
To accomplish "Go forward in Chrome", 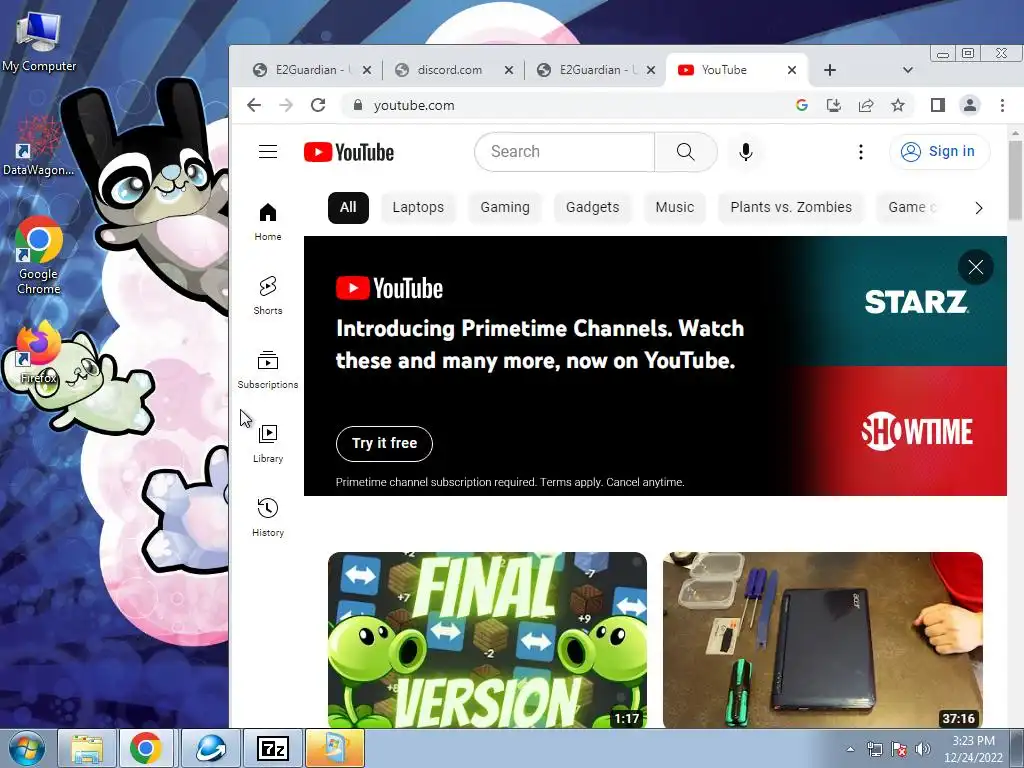I will click(x=286, y=105).
